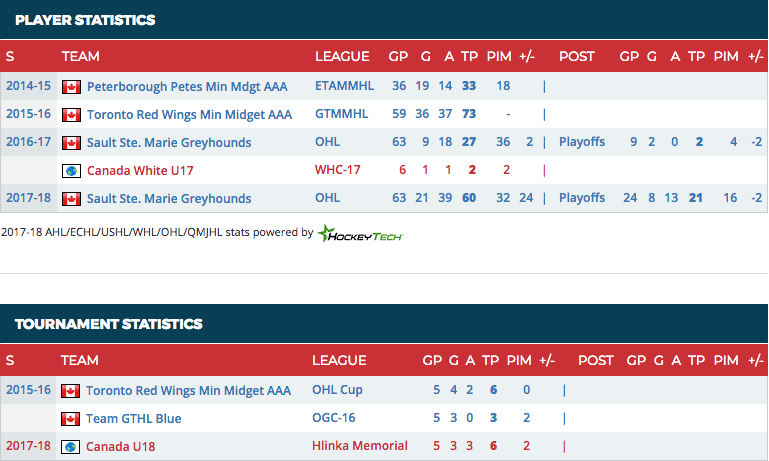Click the flag beside Toronto Red Wings in Tournament Statistics
The width and height of the screenshot is (769, 461).
71,391
